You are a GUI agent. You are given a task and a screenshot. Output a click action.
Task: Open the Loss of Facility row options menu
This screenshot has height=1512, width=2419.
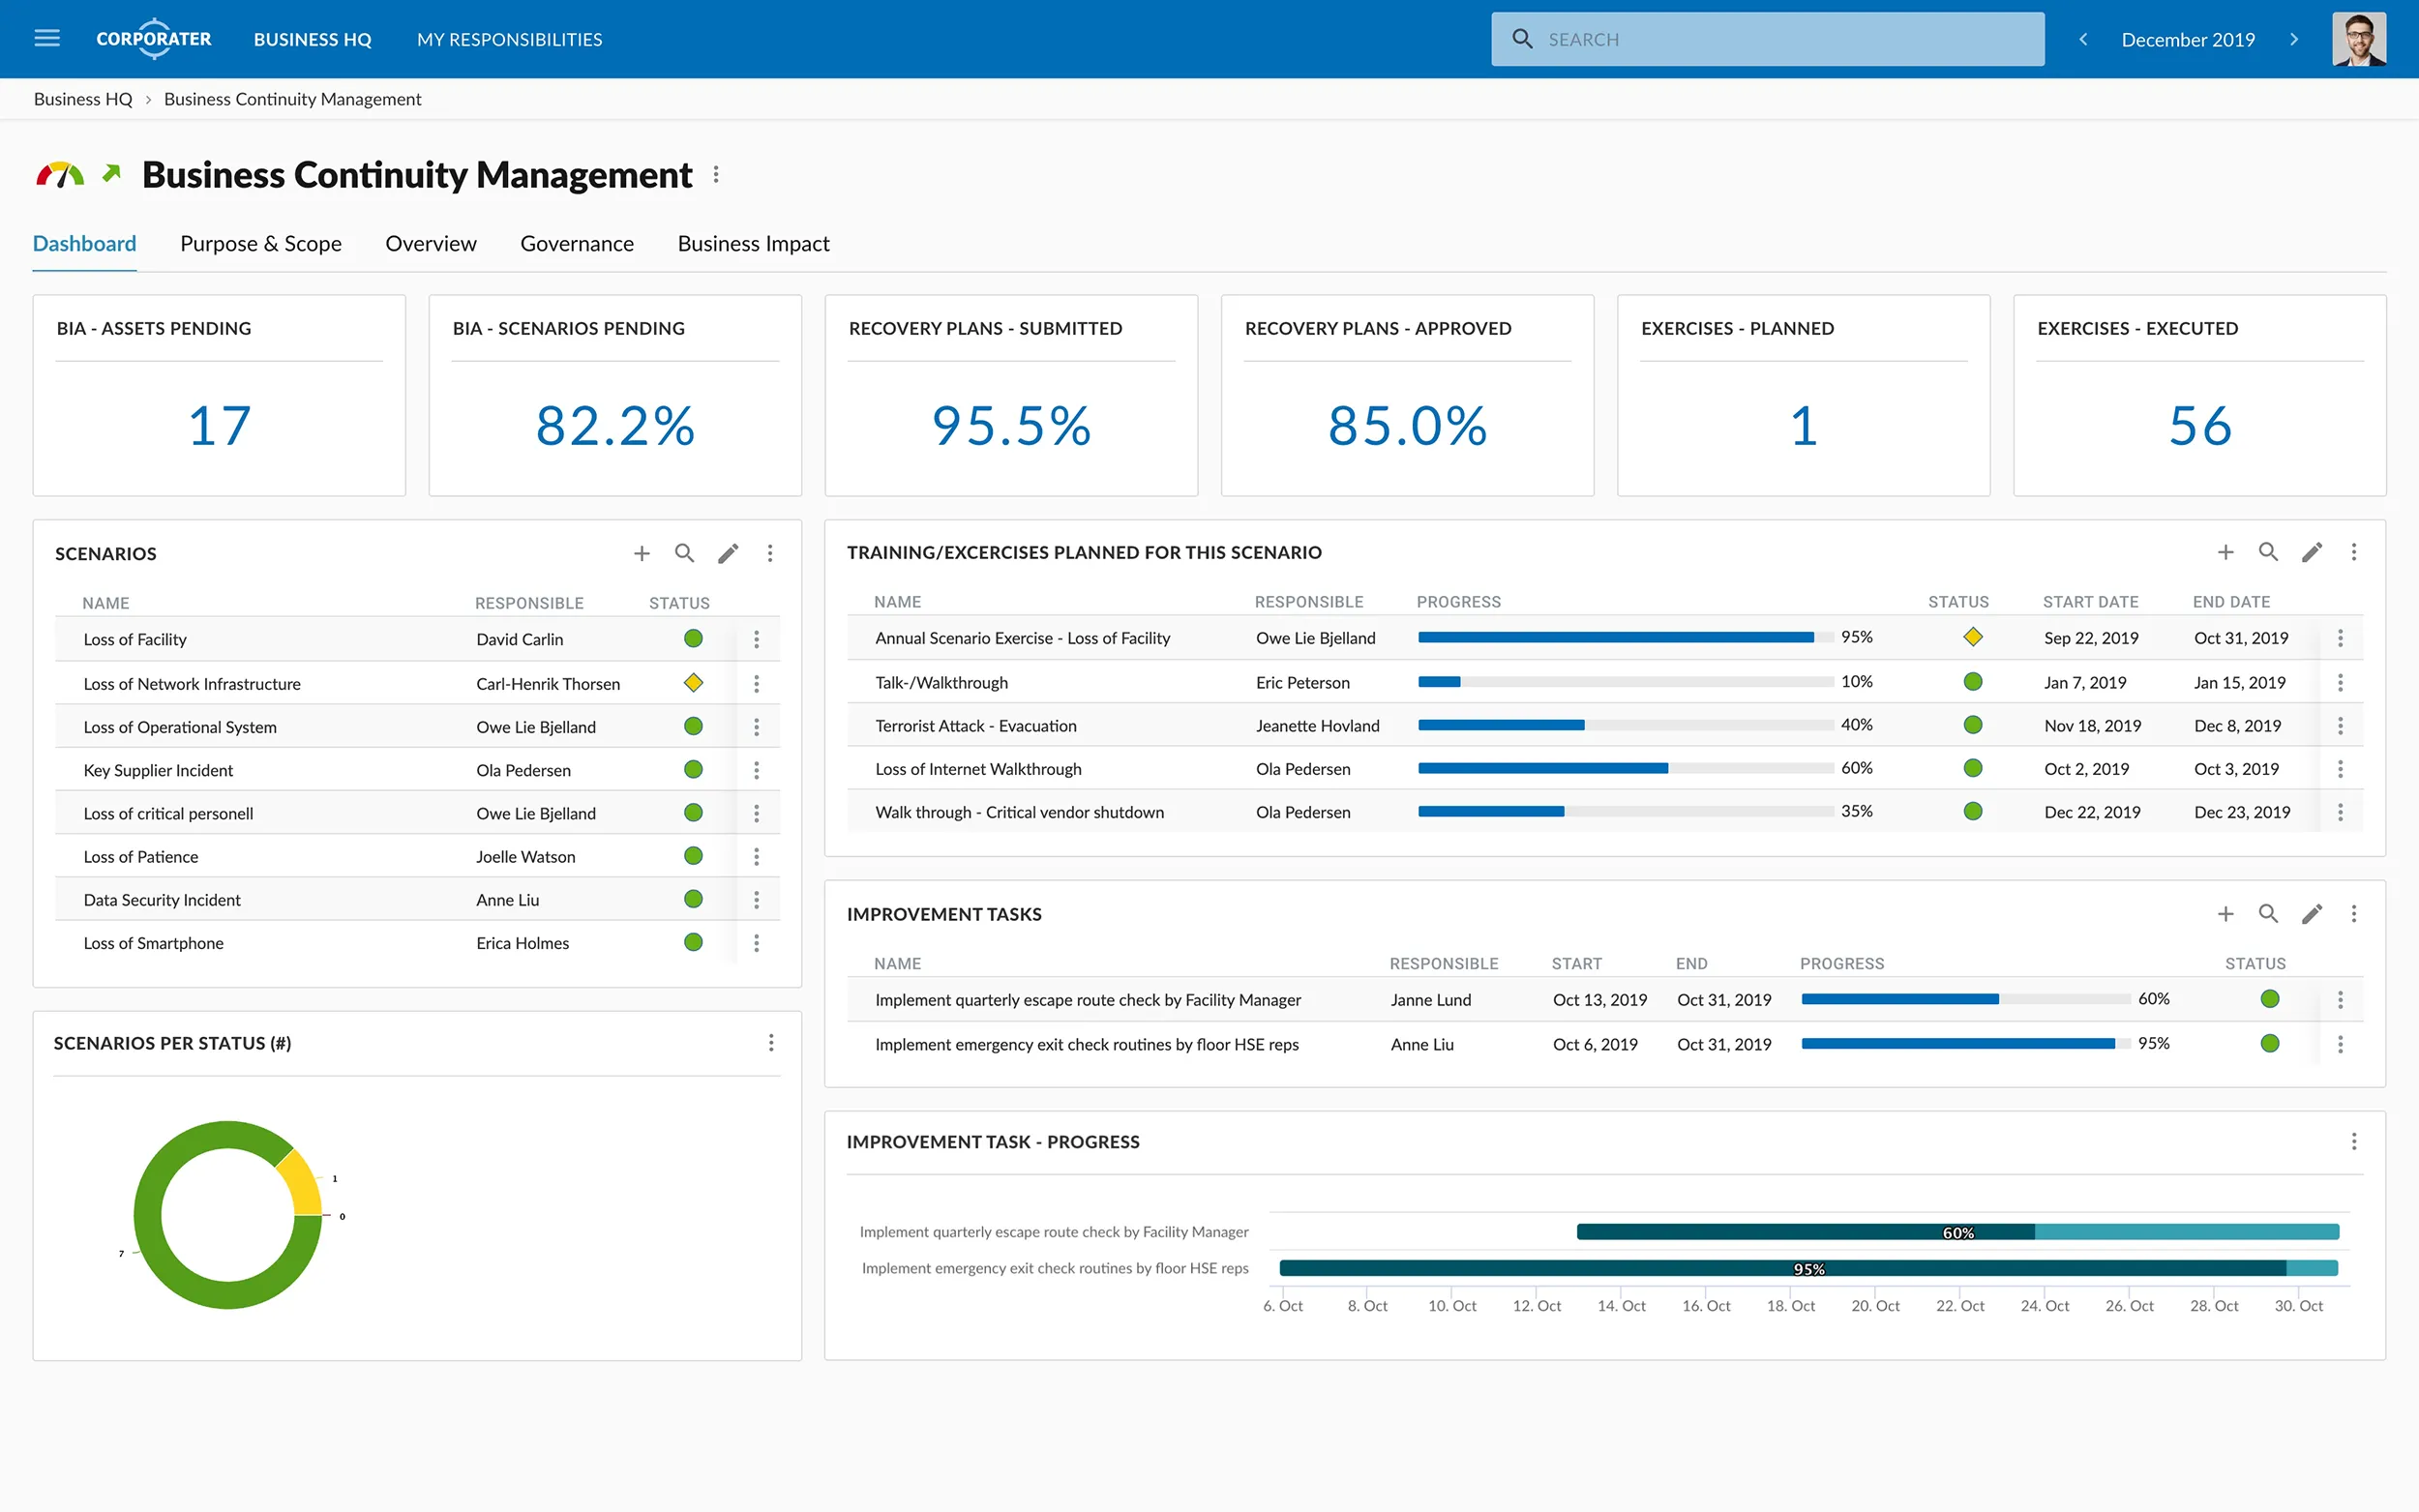[x=756, y=639]
